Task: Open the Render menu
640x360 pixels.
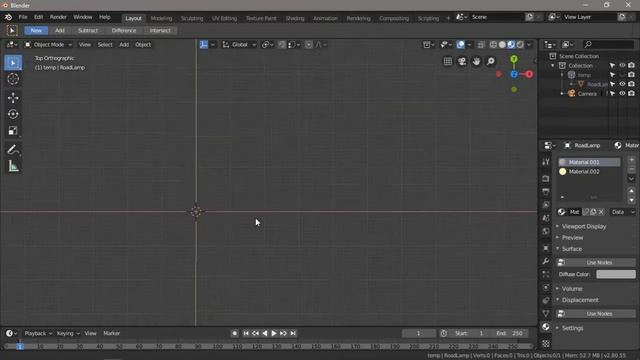Action: (x=58, y=17)
